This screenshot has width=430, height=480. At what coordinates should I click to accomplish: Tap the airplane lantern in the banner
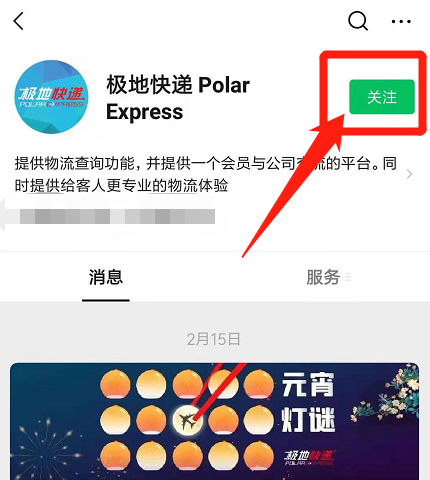188,420
